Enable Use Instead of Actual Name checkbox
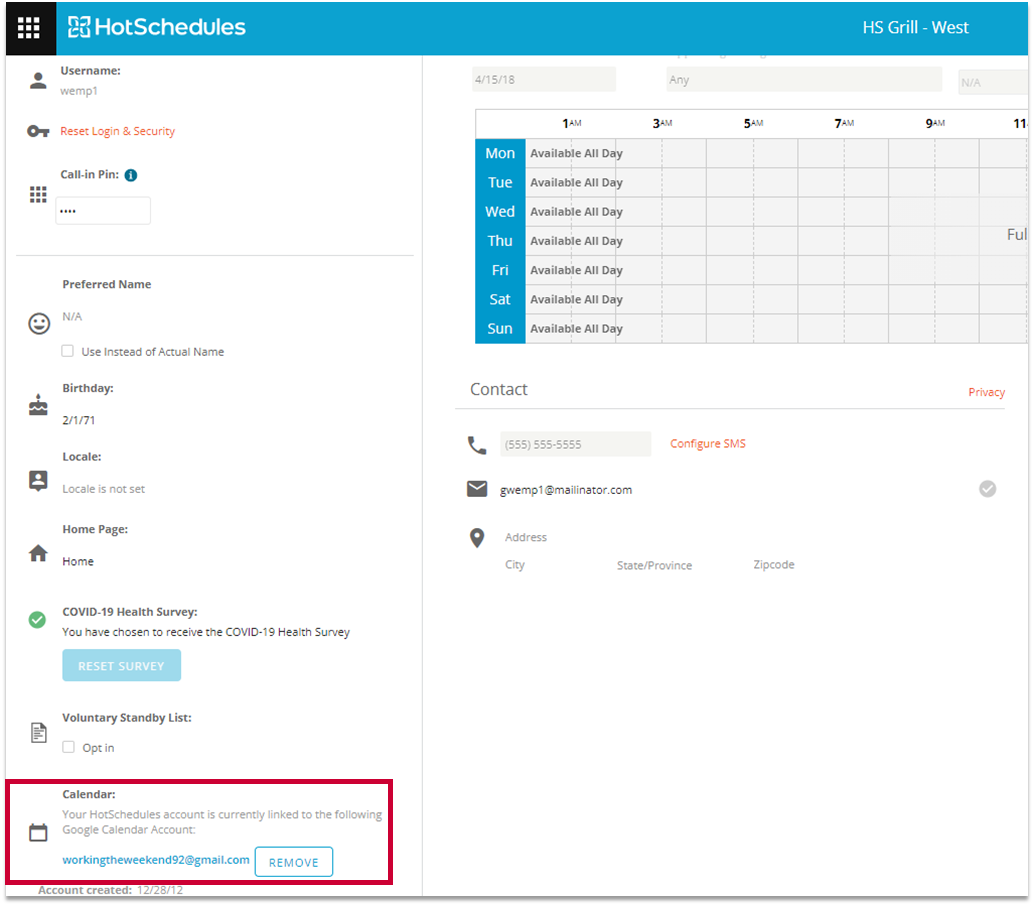This screenshot has height=906, width=1034. click(x=68, y=352)
